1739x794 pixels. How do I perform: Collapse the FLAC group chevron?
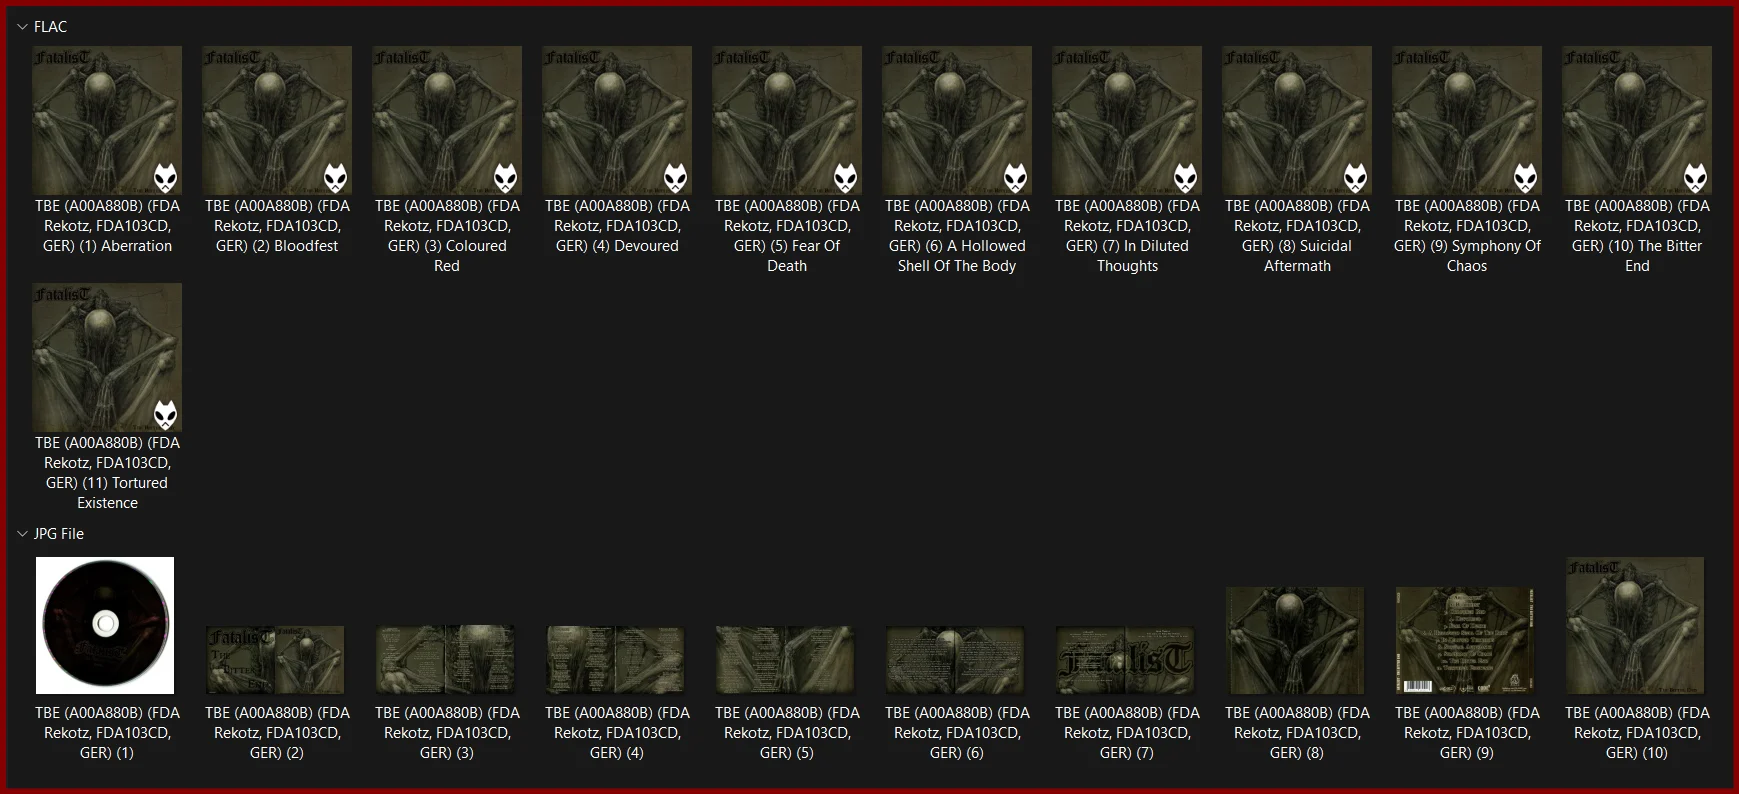coord(22,27)
